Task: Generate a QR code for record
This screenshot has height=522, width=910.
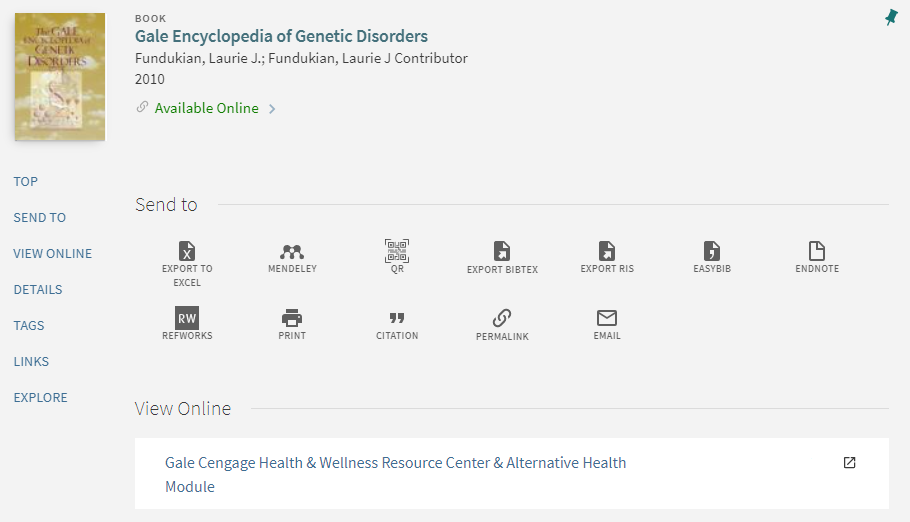Action: pos(397,251)
